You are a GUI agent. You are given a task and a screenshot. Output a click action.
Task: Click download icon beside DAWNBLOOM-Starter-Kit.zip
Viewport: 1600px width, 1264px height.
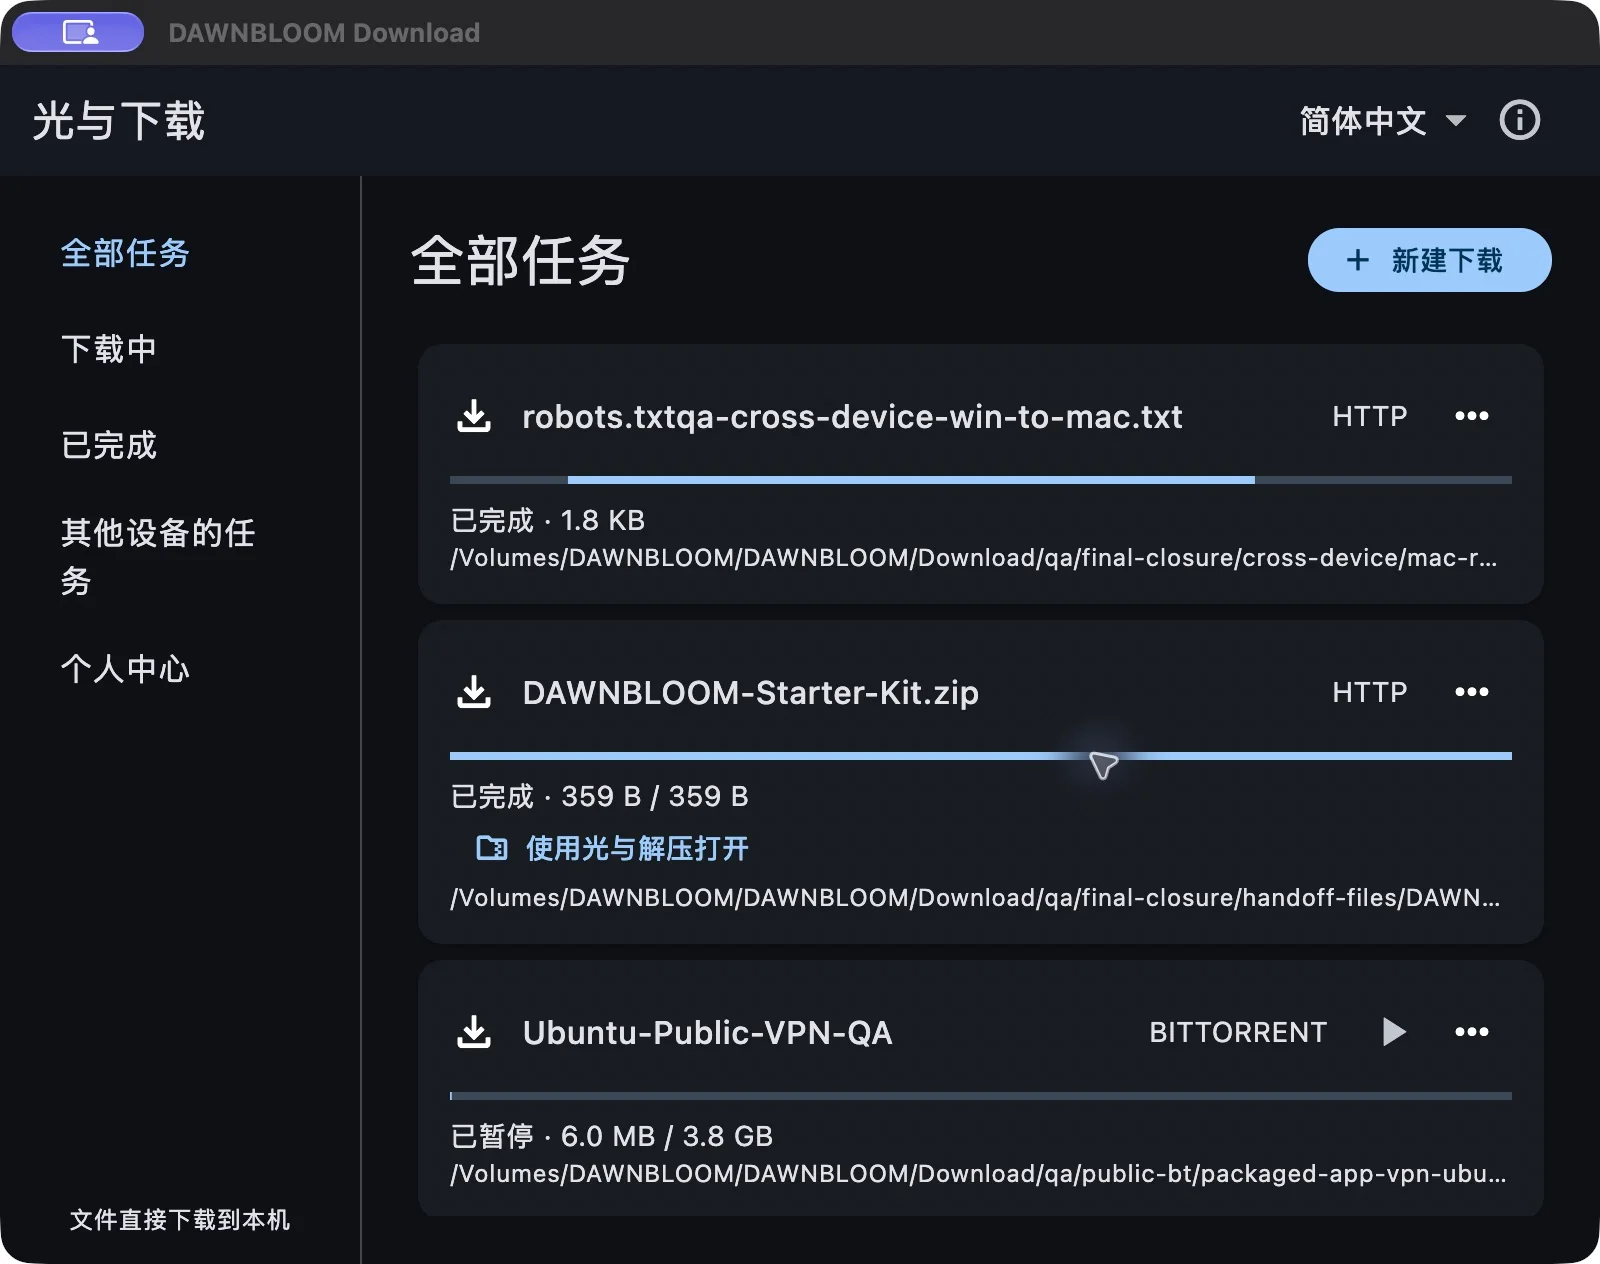[474, 692]
